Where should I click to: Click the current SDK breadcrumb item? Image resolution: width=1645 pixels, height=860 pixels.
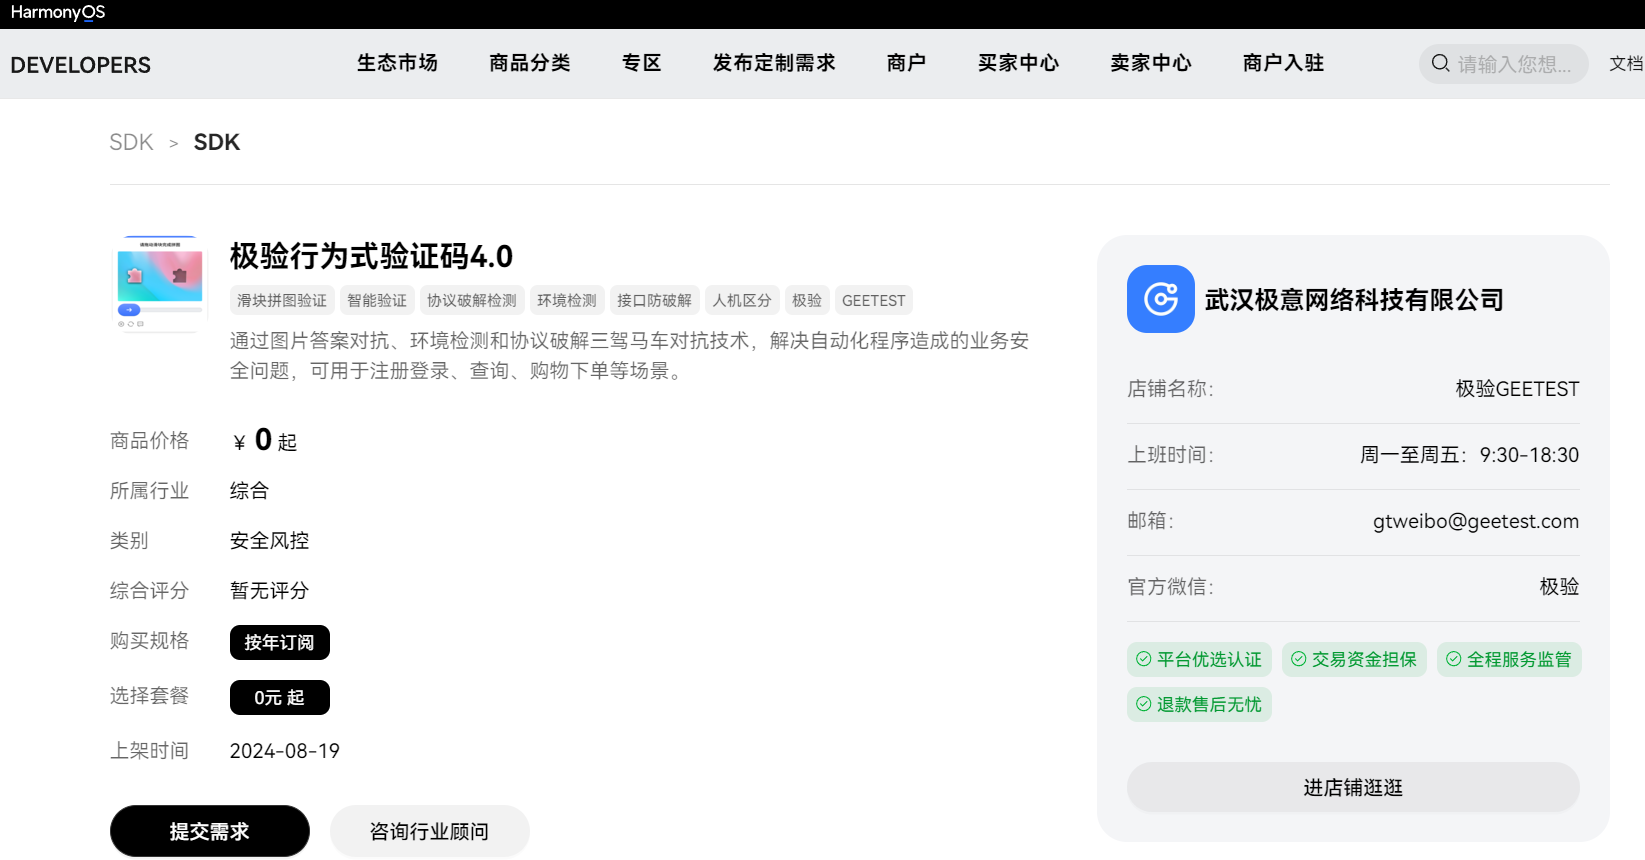pyautogui.click(x=217, y=142)
